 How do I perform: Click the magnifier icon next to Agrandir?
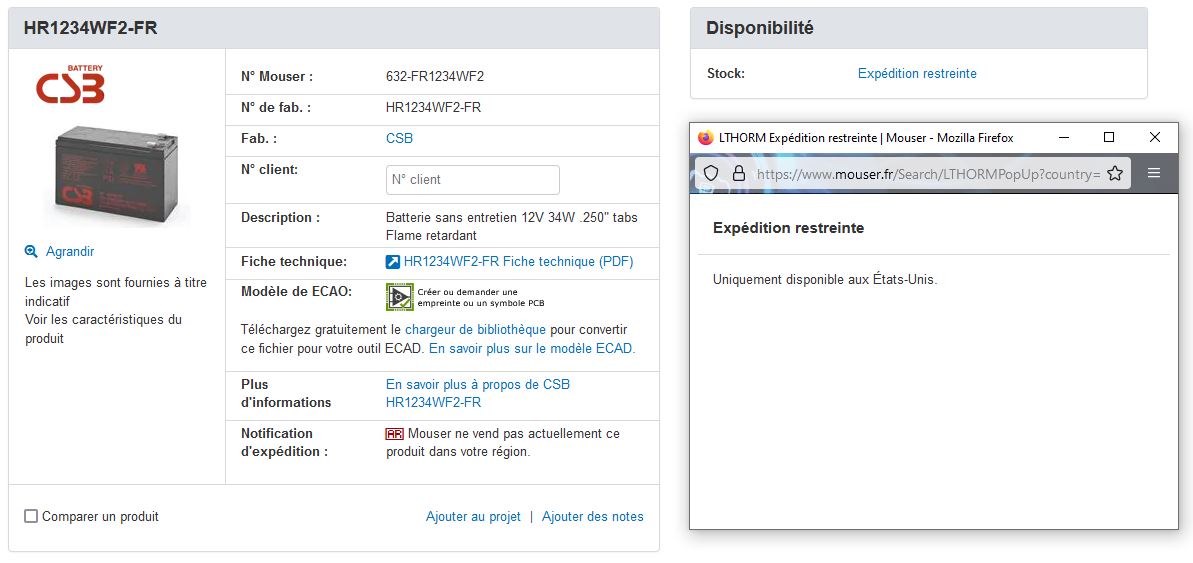click(31, 251)
